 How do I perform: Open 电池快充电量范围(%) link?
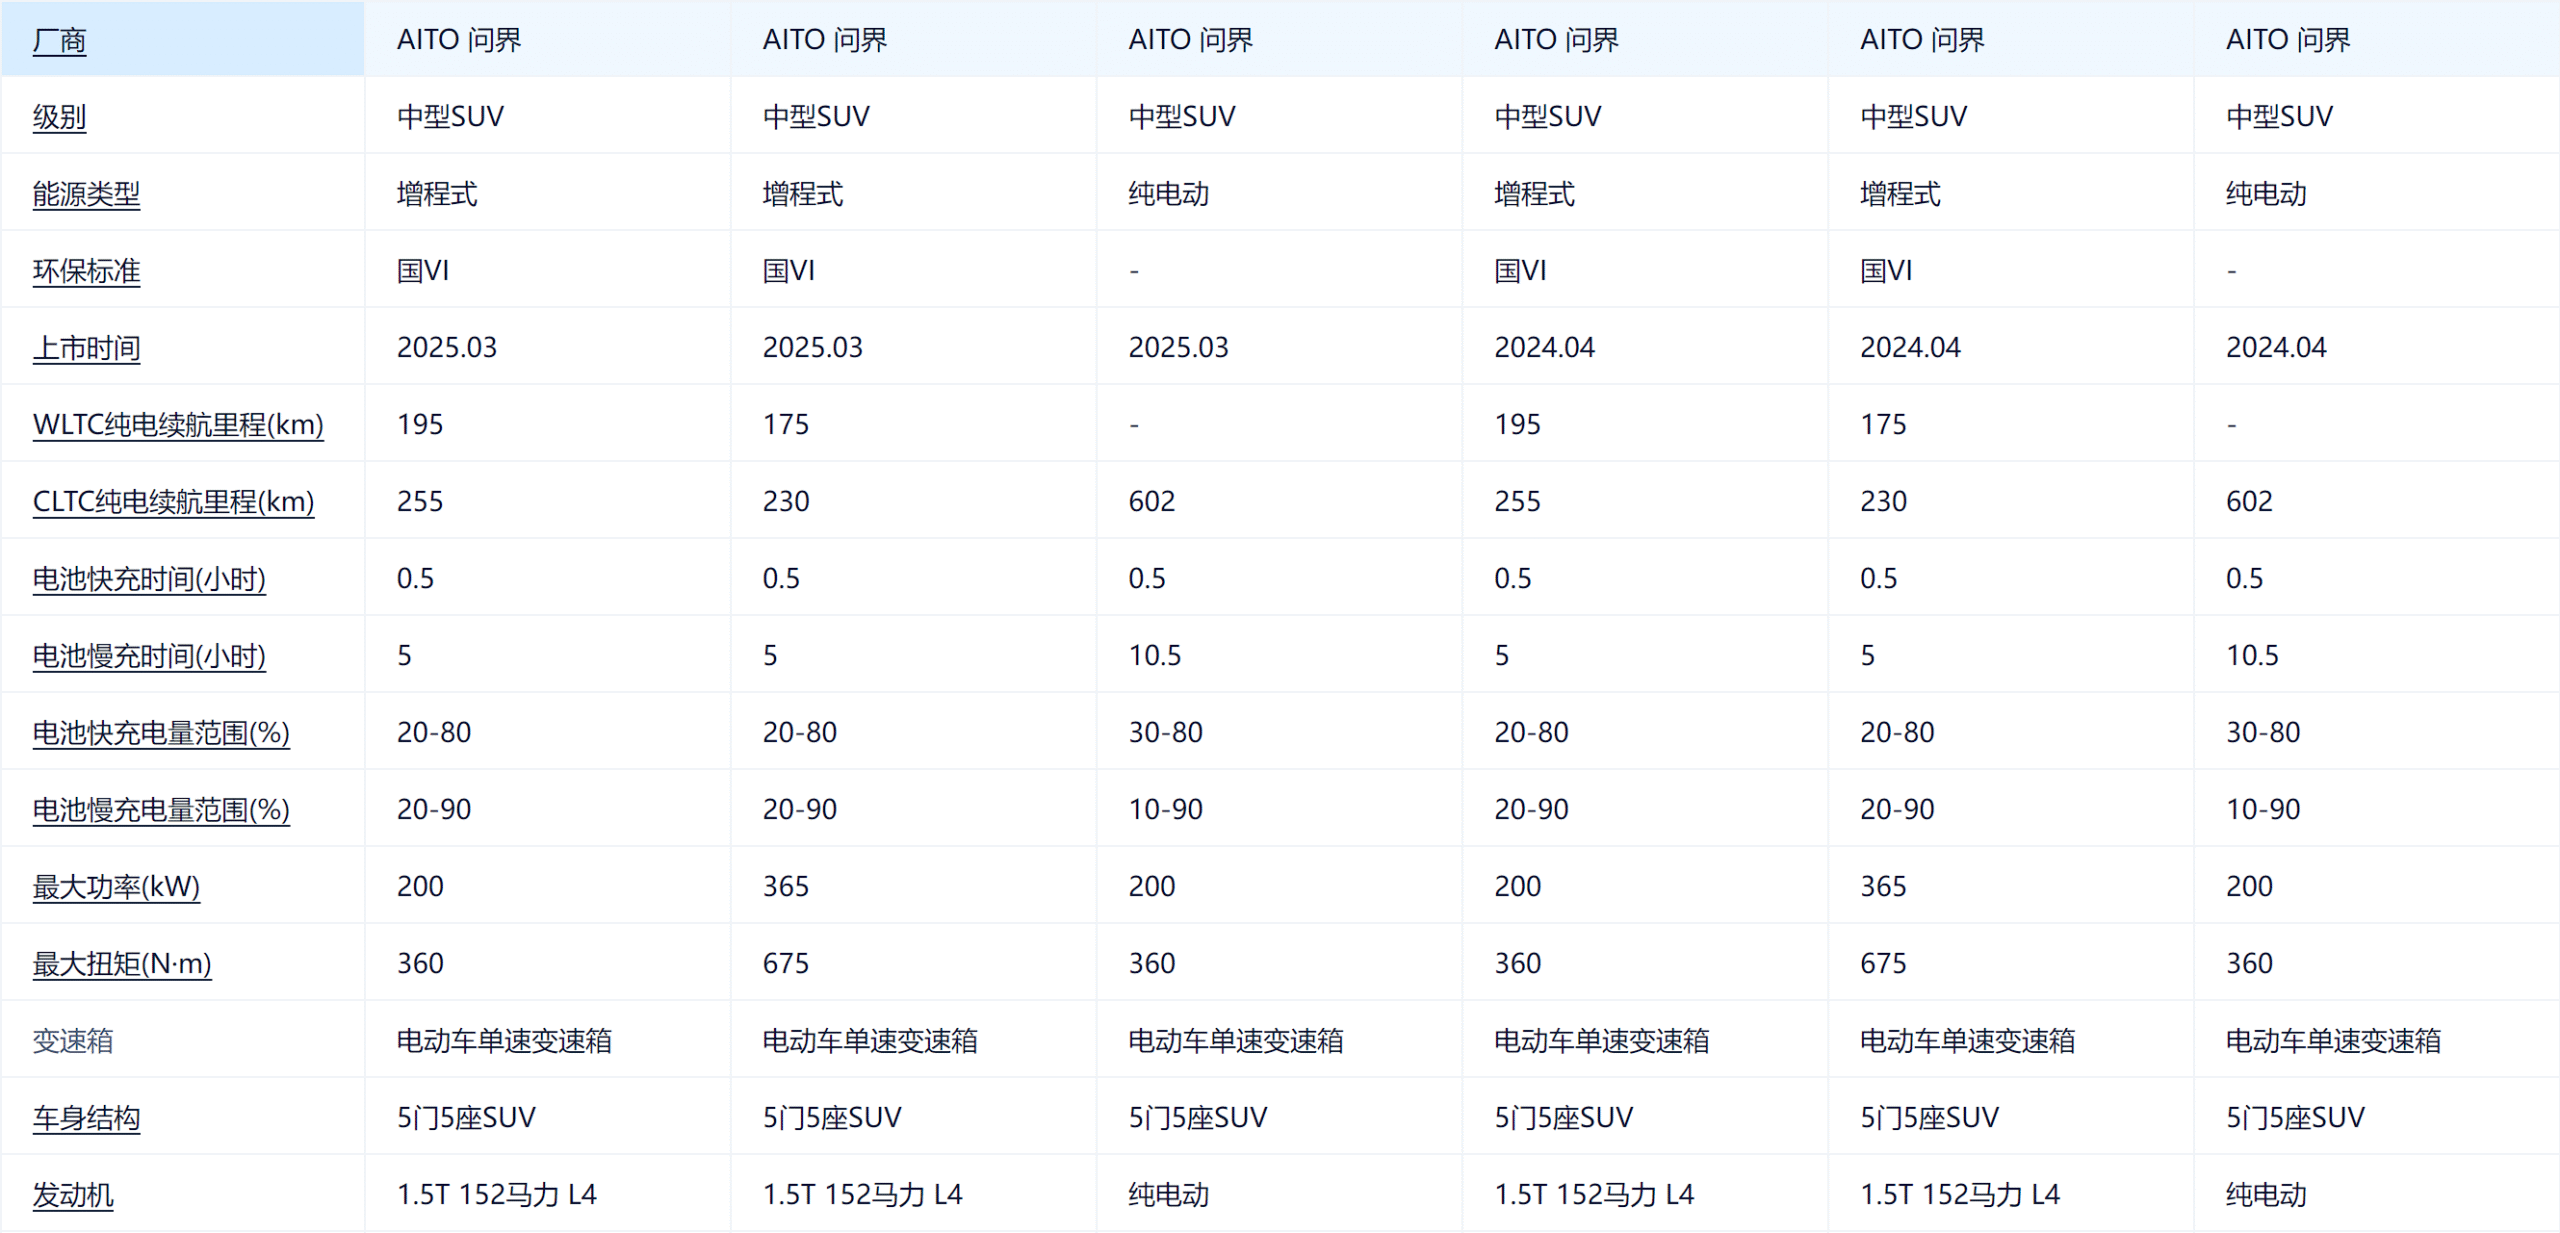161,733
